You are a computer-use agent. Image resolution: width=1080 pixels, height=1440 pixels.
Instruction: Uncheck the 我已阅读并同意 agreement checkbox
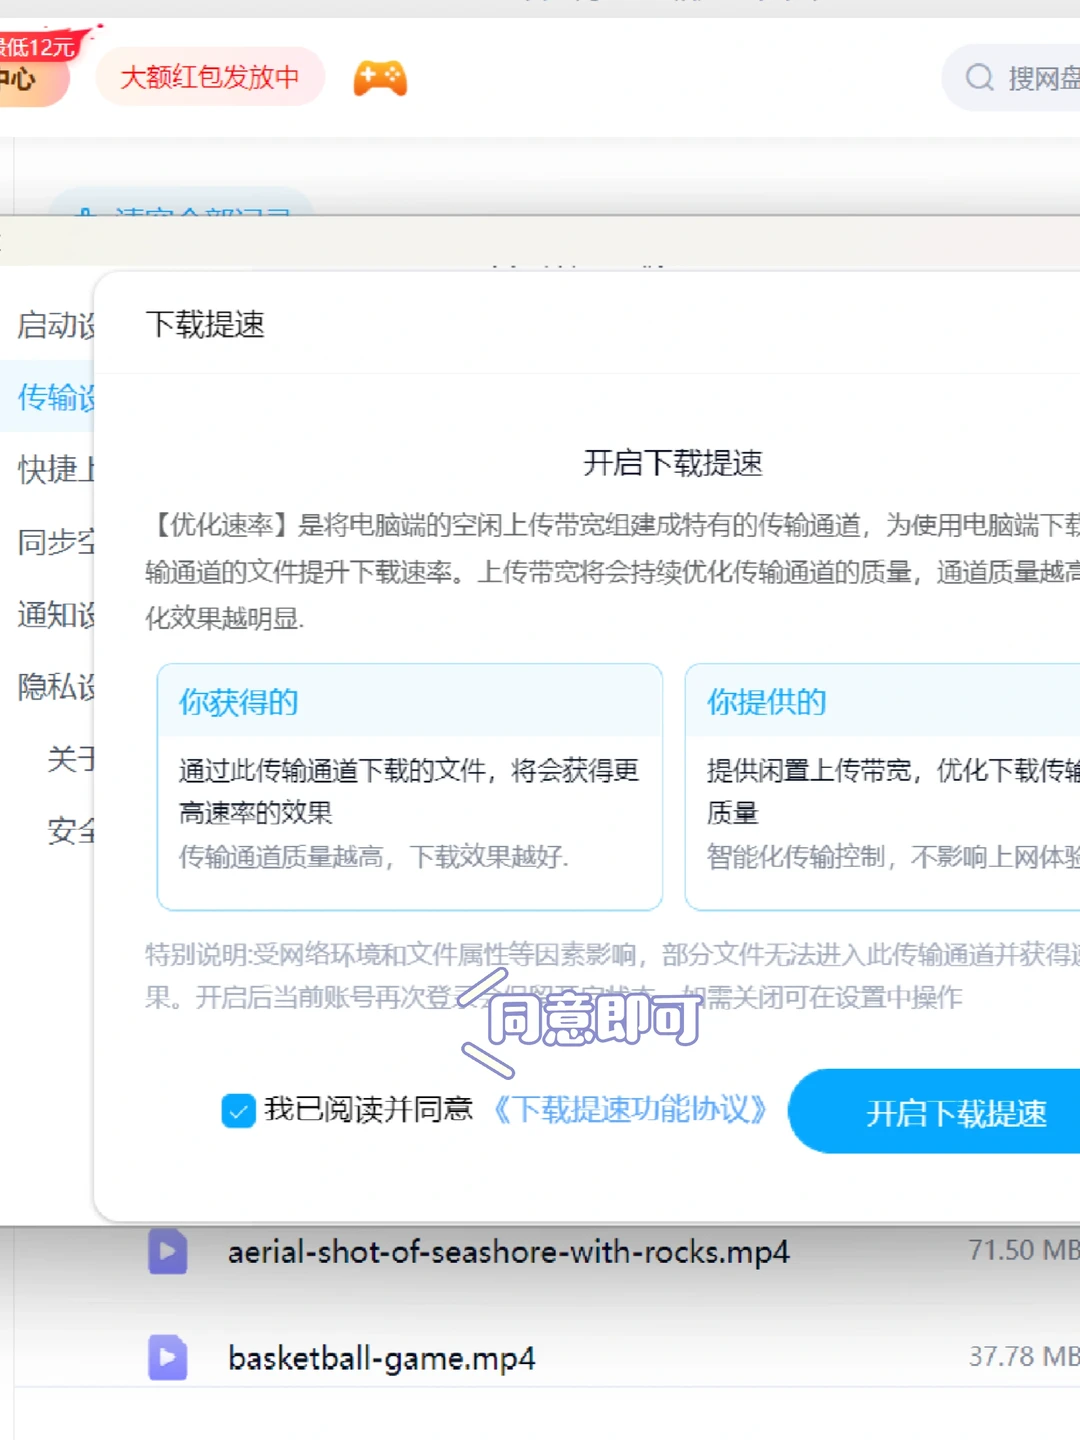pos(238,1110)
